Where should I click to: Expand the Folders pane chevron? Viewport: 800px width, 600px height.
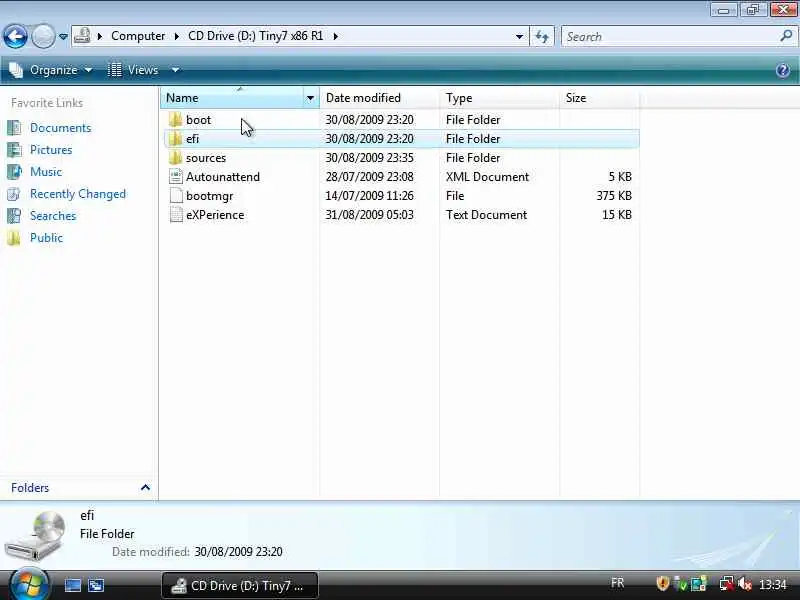coord(145,488)
